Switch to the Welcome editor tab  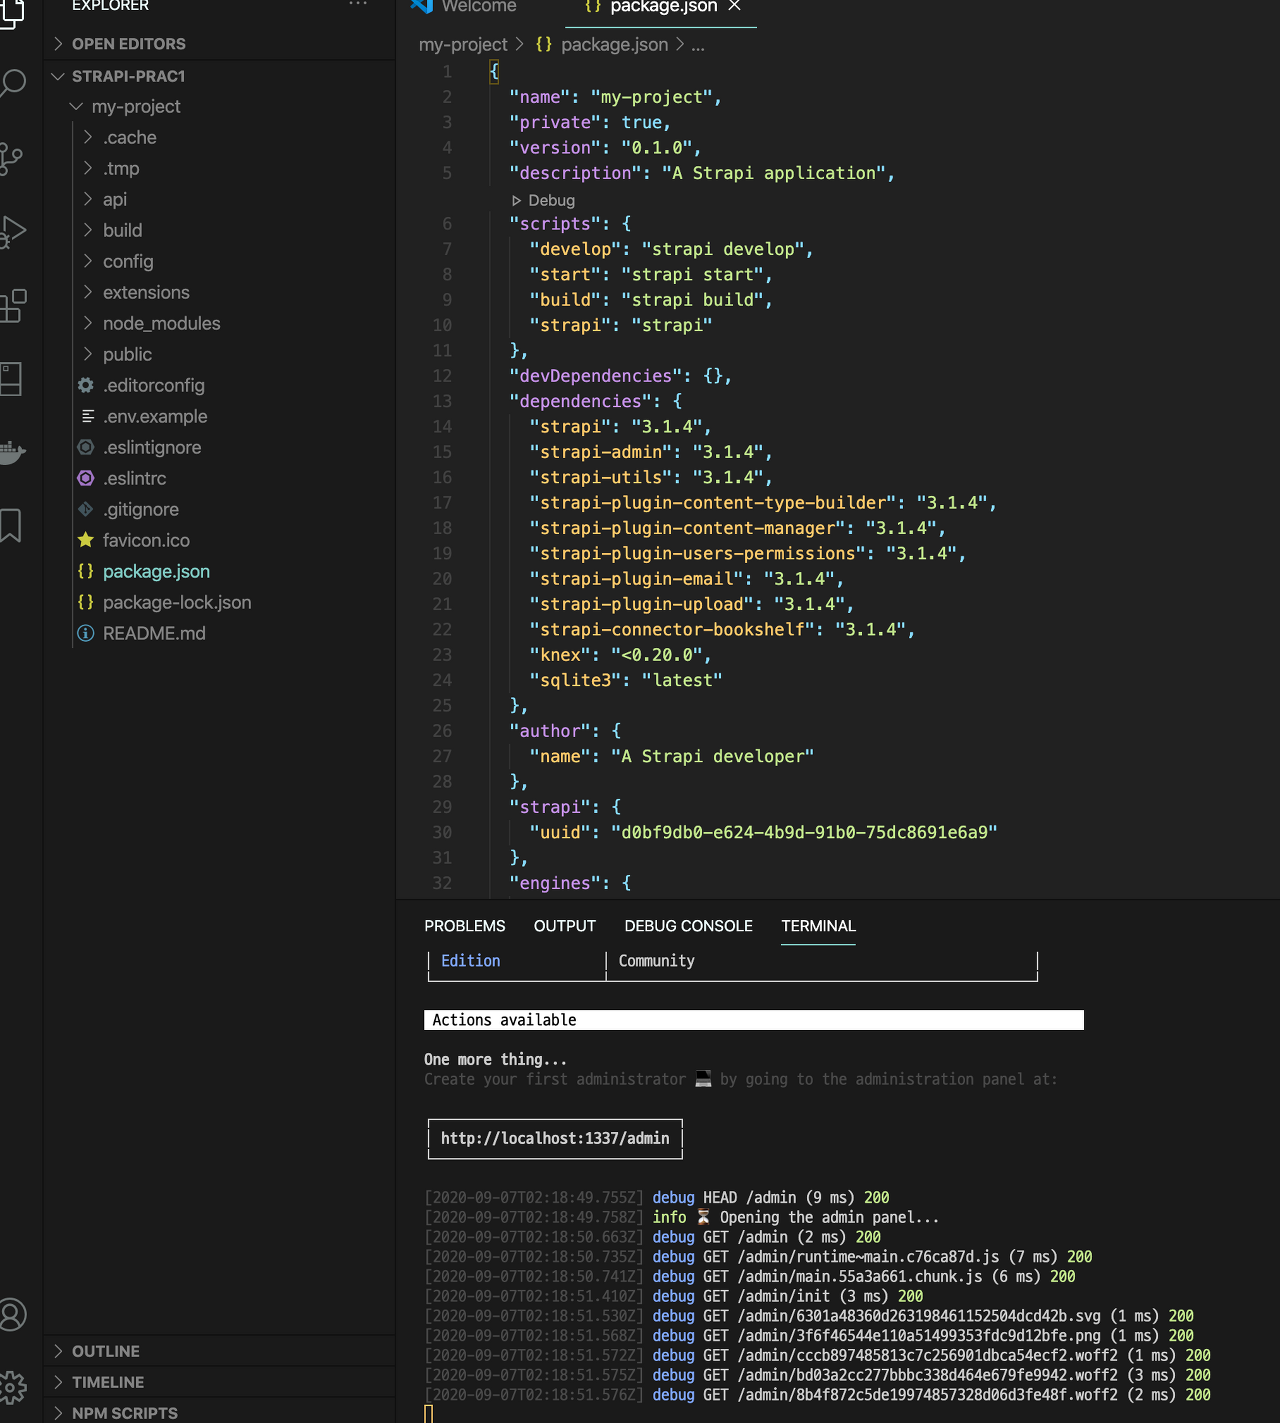pos(479,6)
